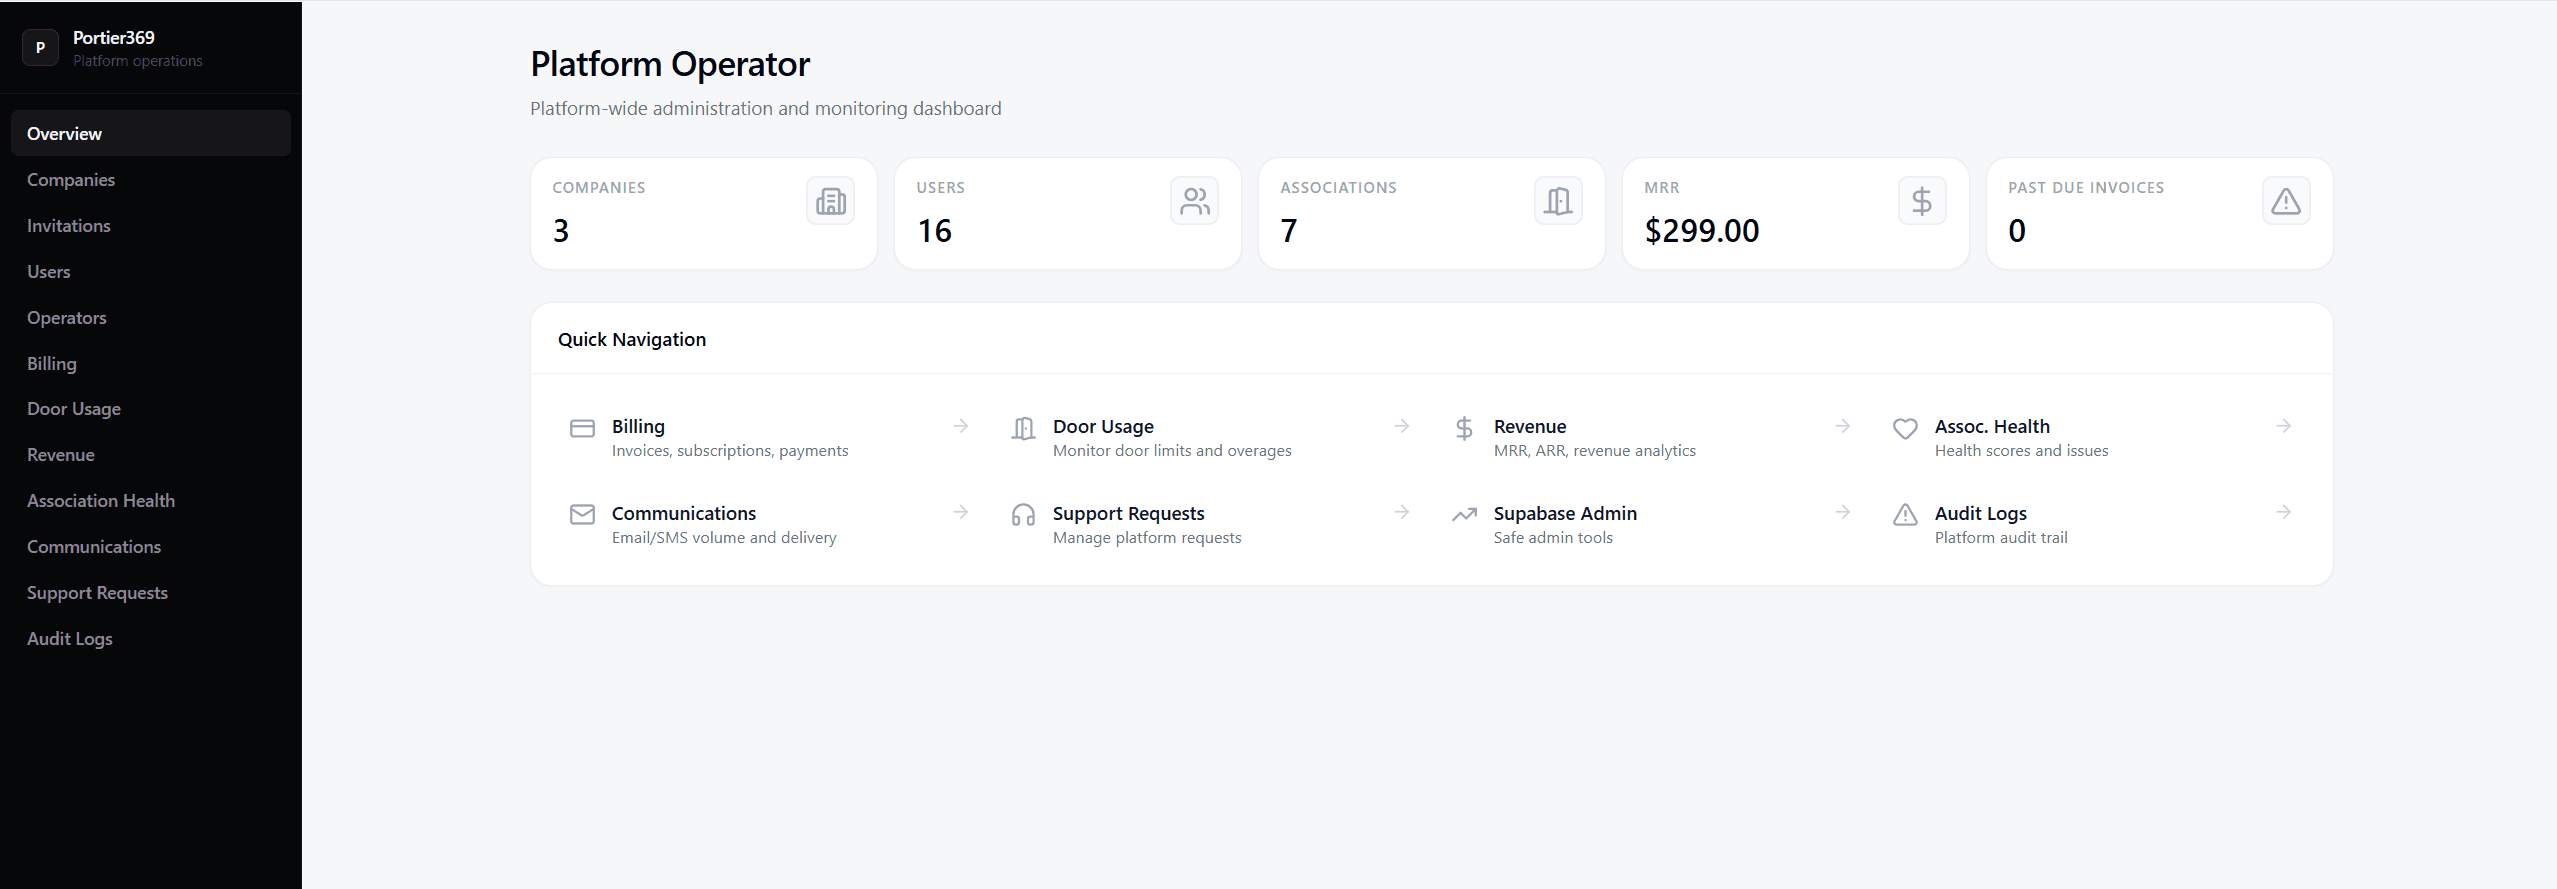The width and height of the screenshot is (2557, 889).
Task: Click the Assoc. Health heart icon
Action: tap(1905, 428)
